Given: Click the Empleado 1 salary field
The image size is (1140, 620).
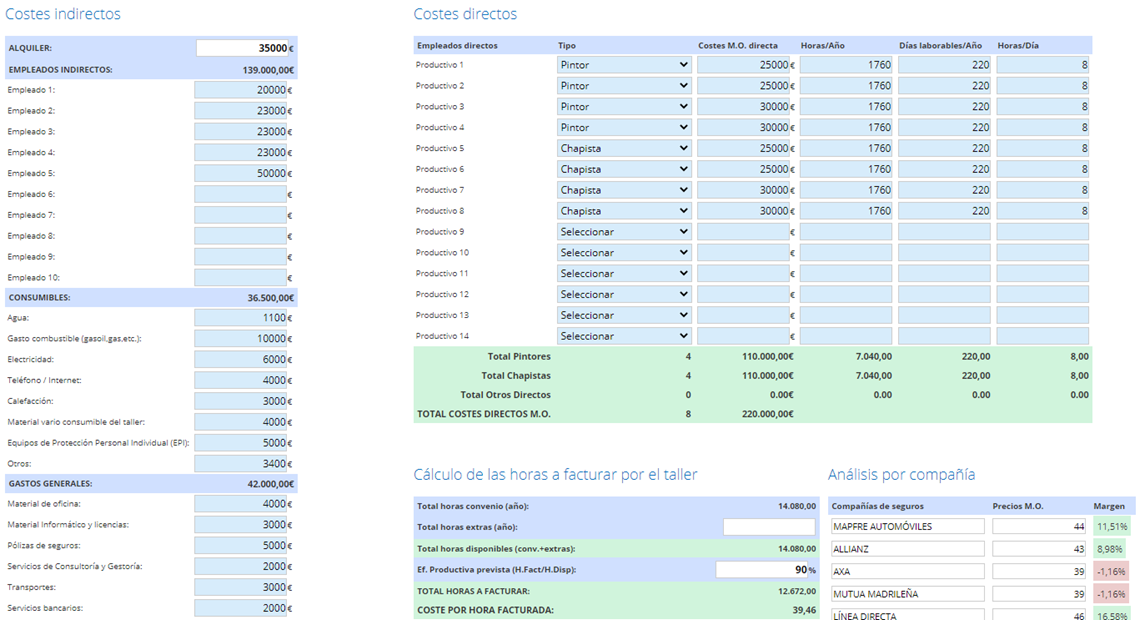Looking at the screenshot, I should point(240,90).
